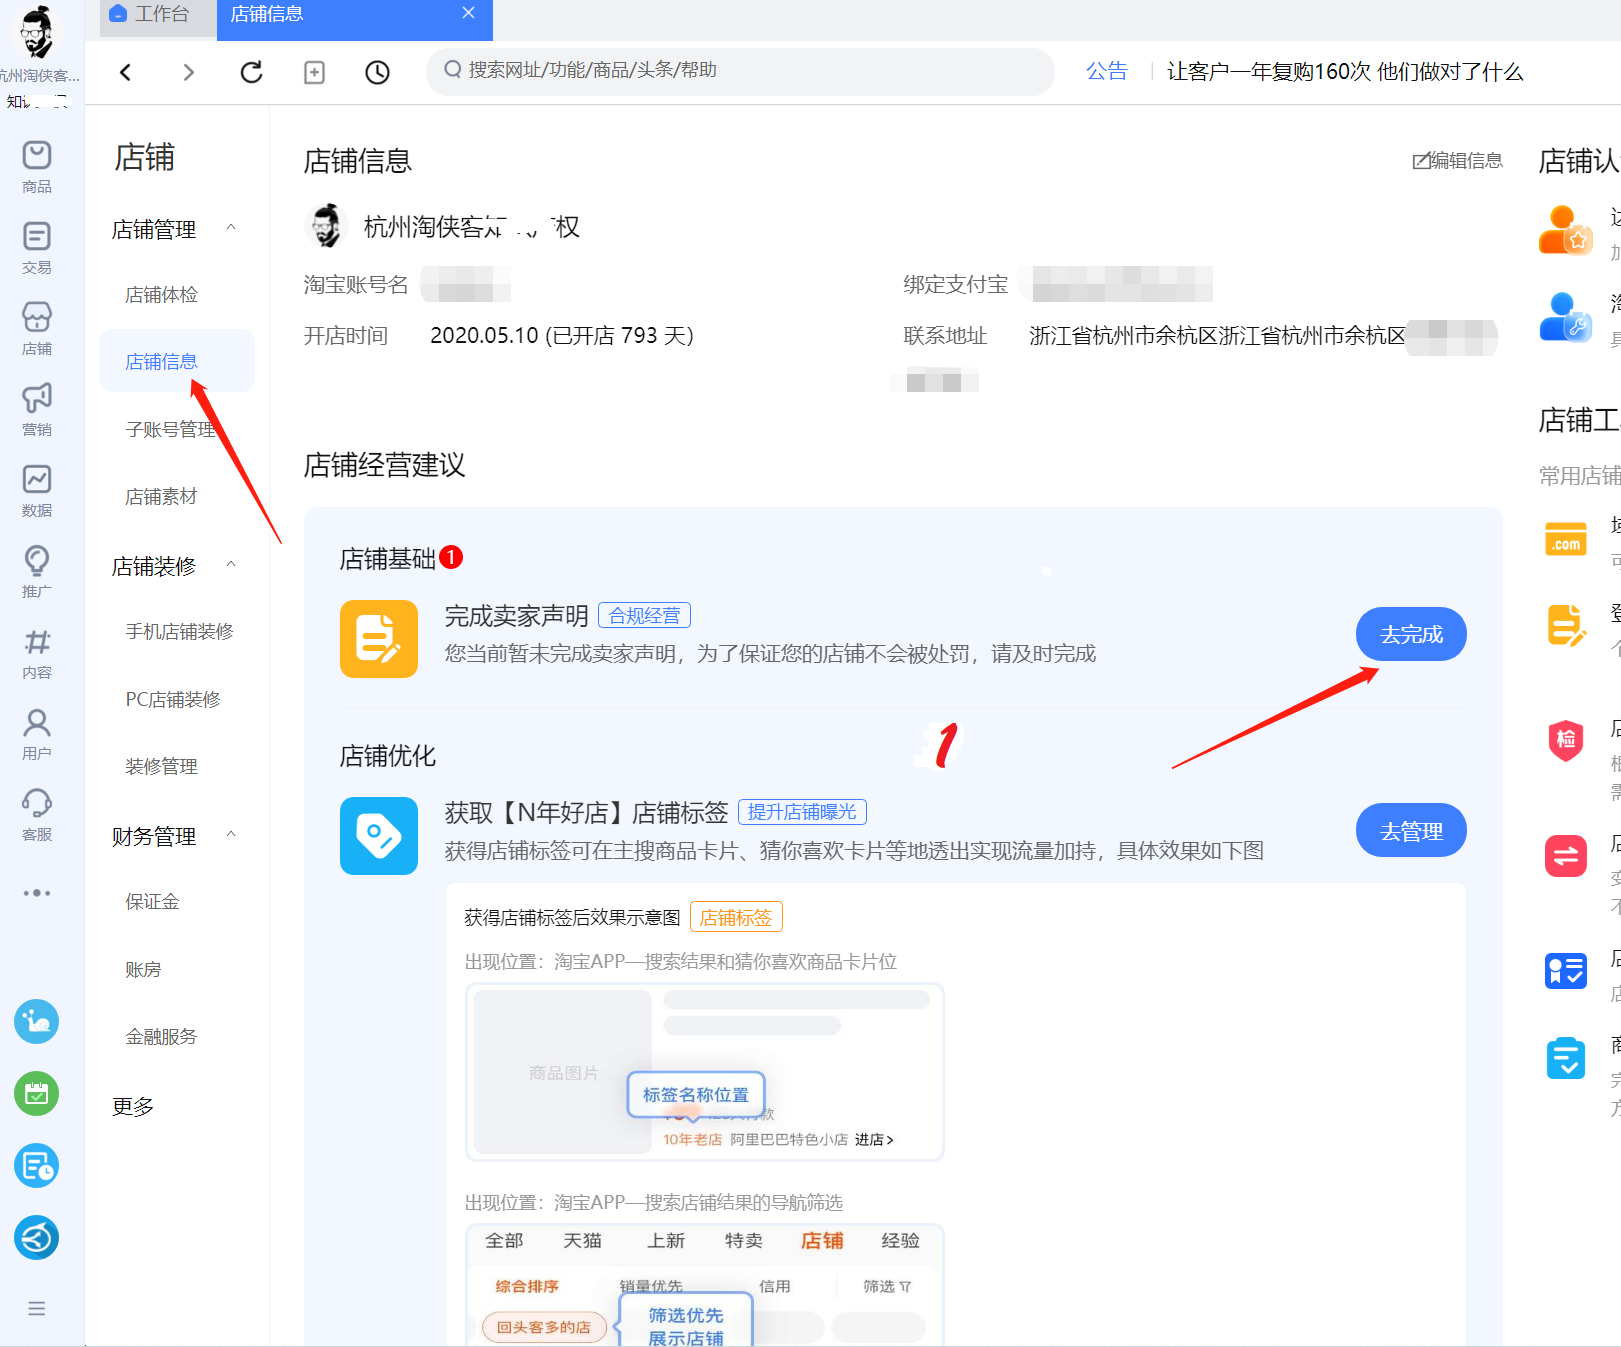
Task: Click the snail icon in left sidebar
Action: 37,1022
